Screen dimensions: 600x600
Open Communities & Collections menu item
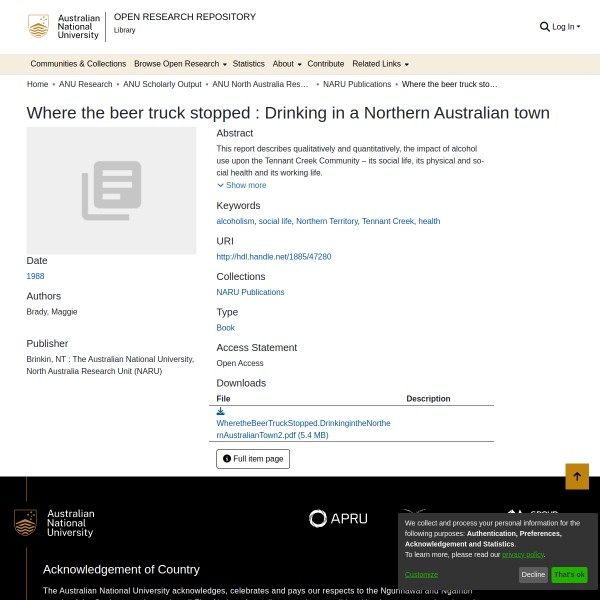coord(78,64)
